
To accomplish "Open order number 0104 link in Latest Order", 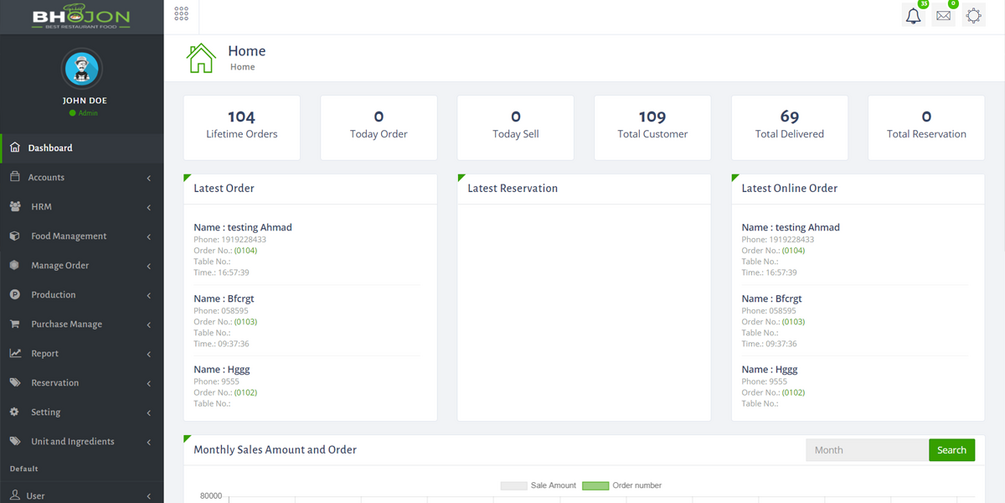I will click(x=245, y=251).
